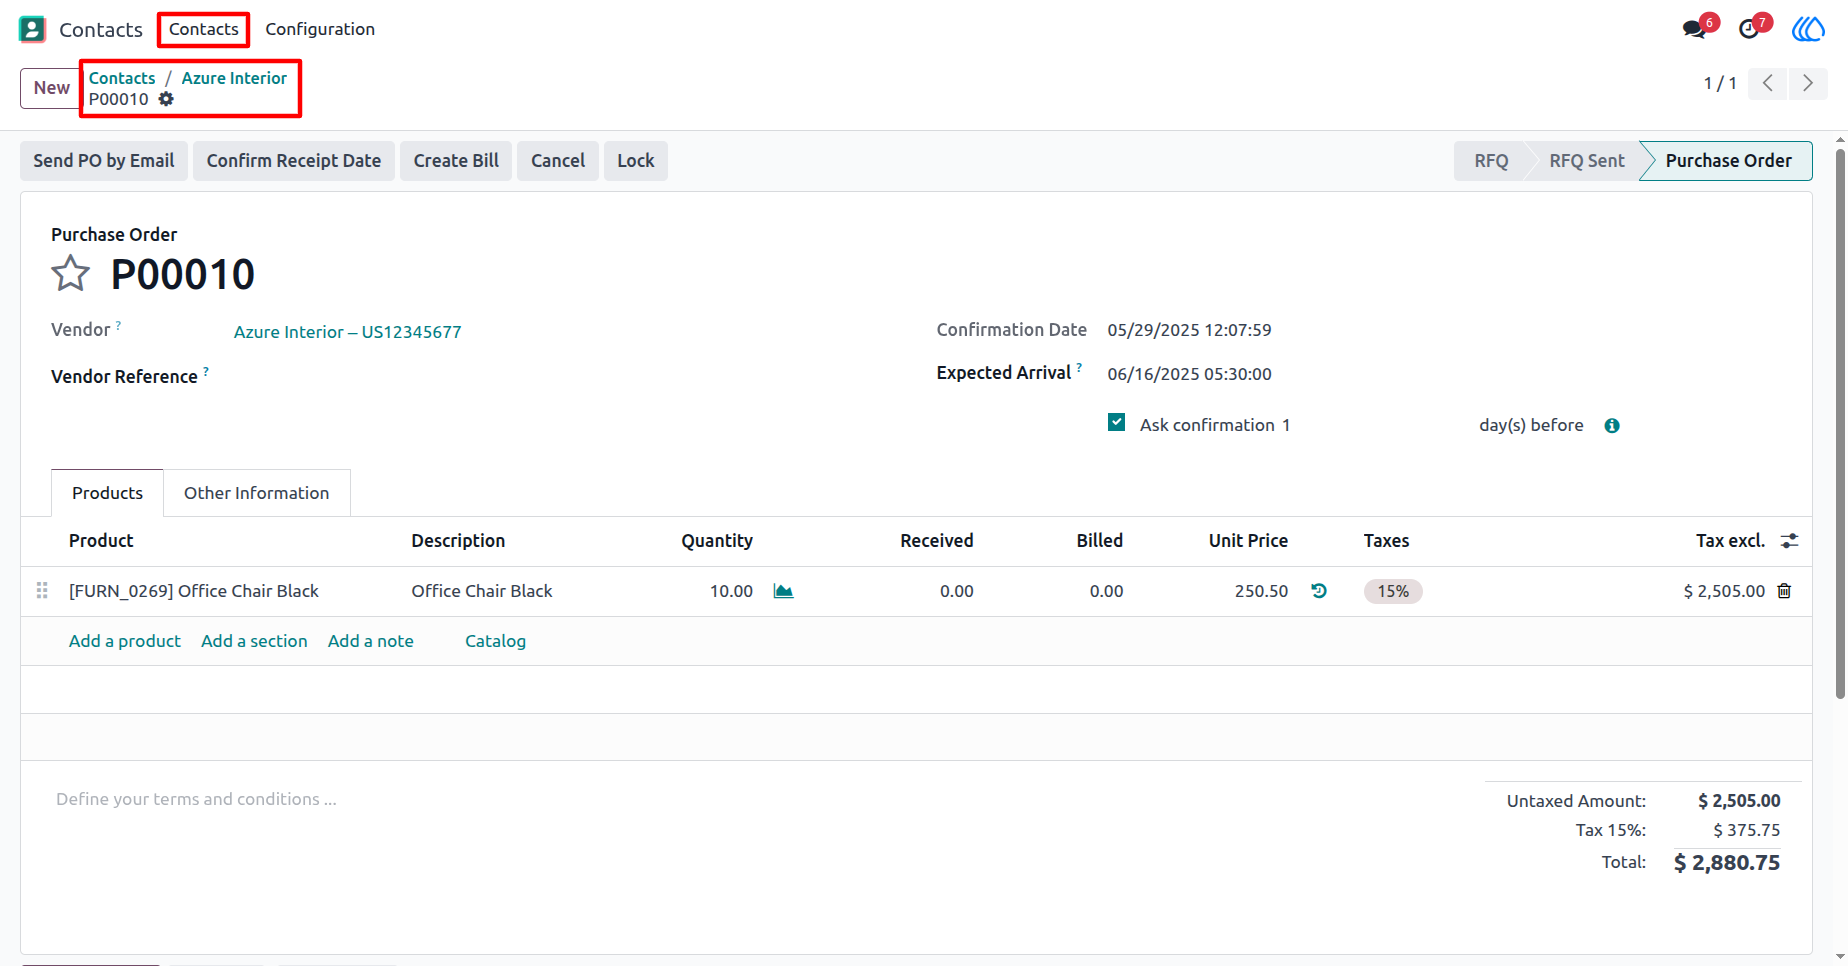
Task: Select the Purchase Order status stage
Action: click(1728, 161)
